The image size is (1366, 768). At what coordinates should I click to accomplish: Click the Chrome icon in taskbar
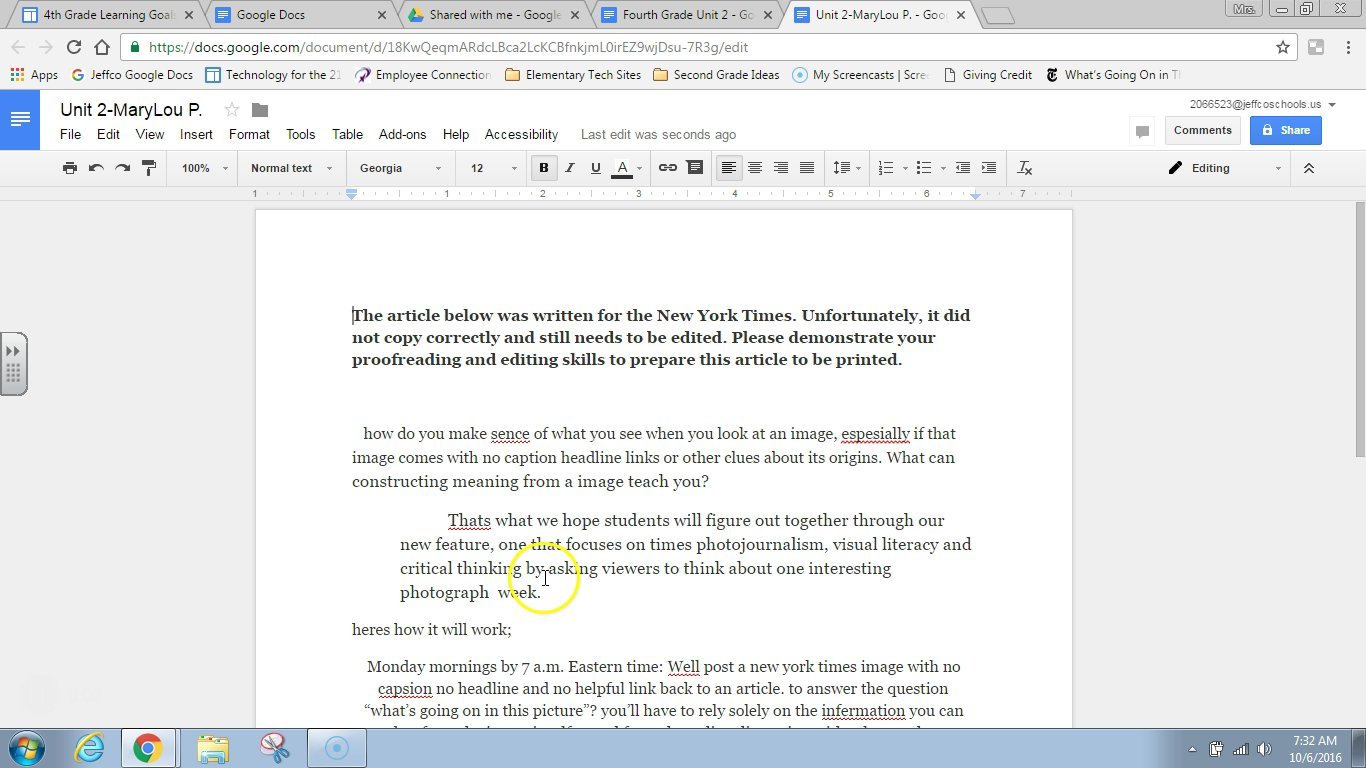148,748
